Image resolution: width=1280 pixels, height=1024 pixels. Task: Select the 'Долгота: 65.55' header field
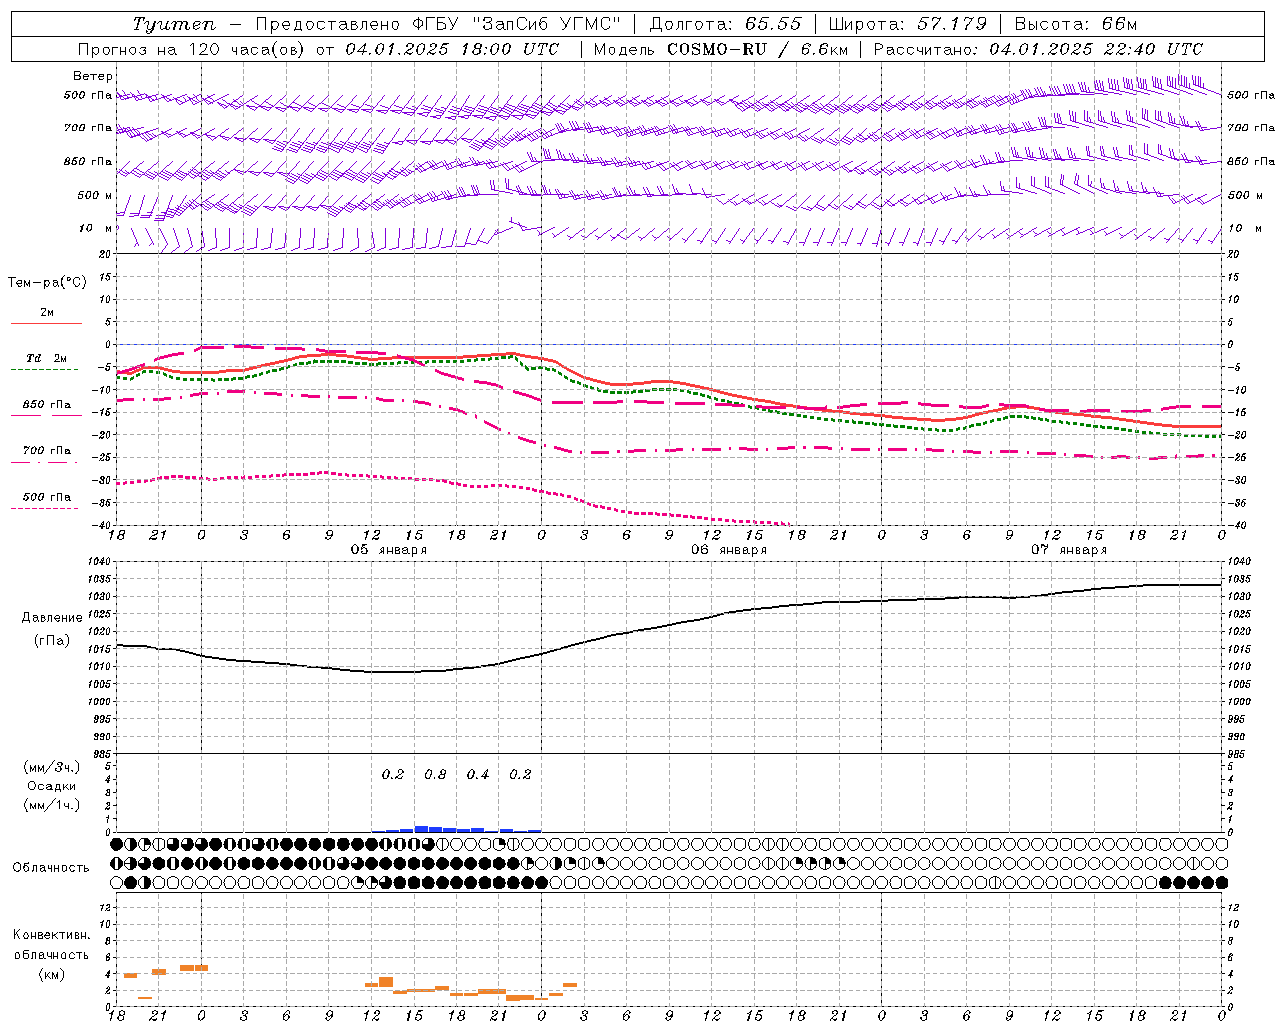725,24
